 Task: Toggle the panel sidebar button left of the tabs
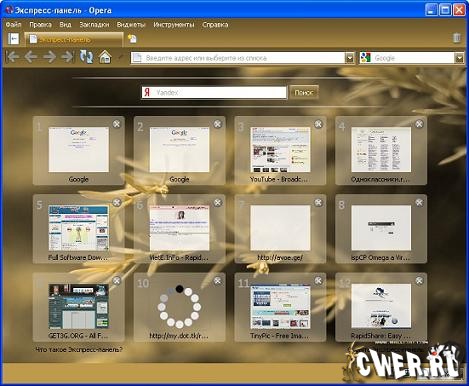coord(13,39)
